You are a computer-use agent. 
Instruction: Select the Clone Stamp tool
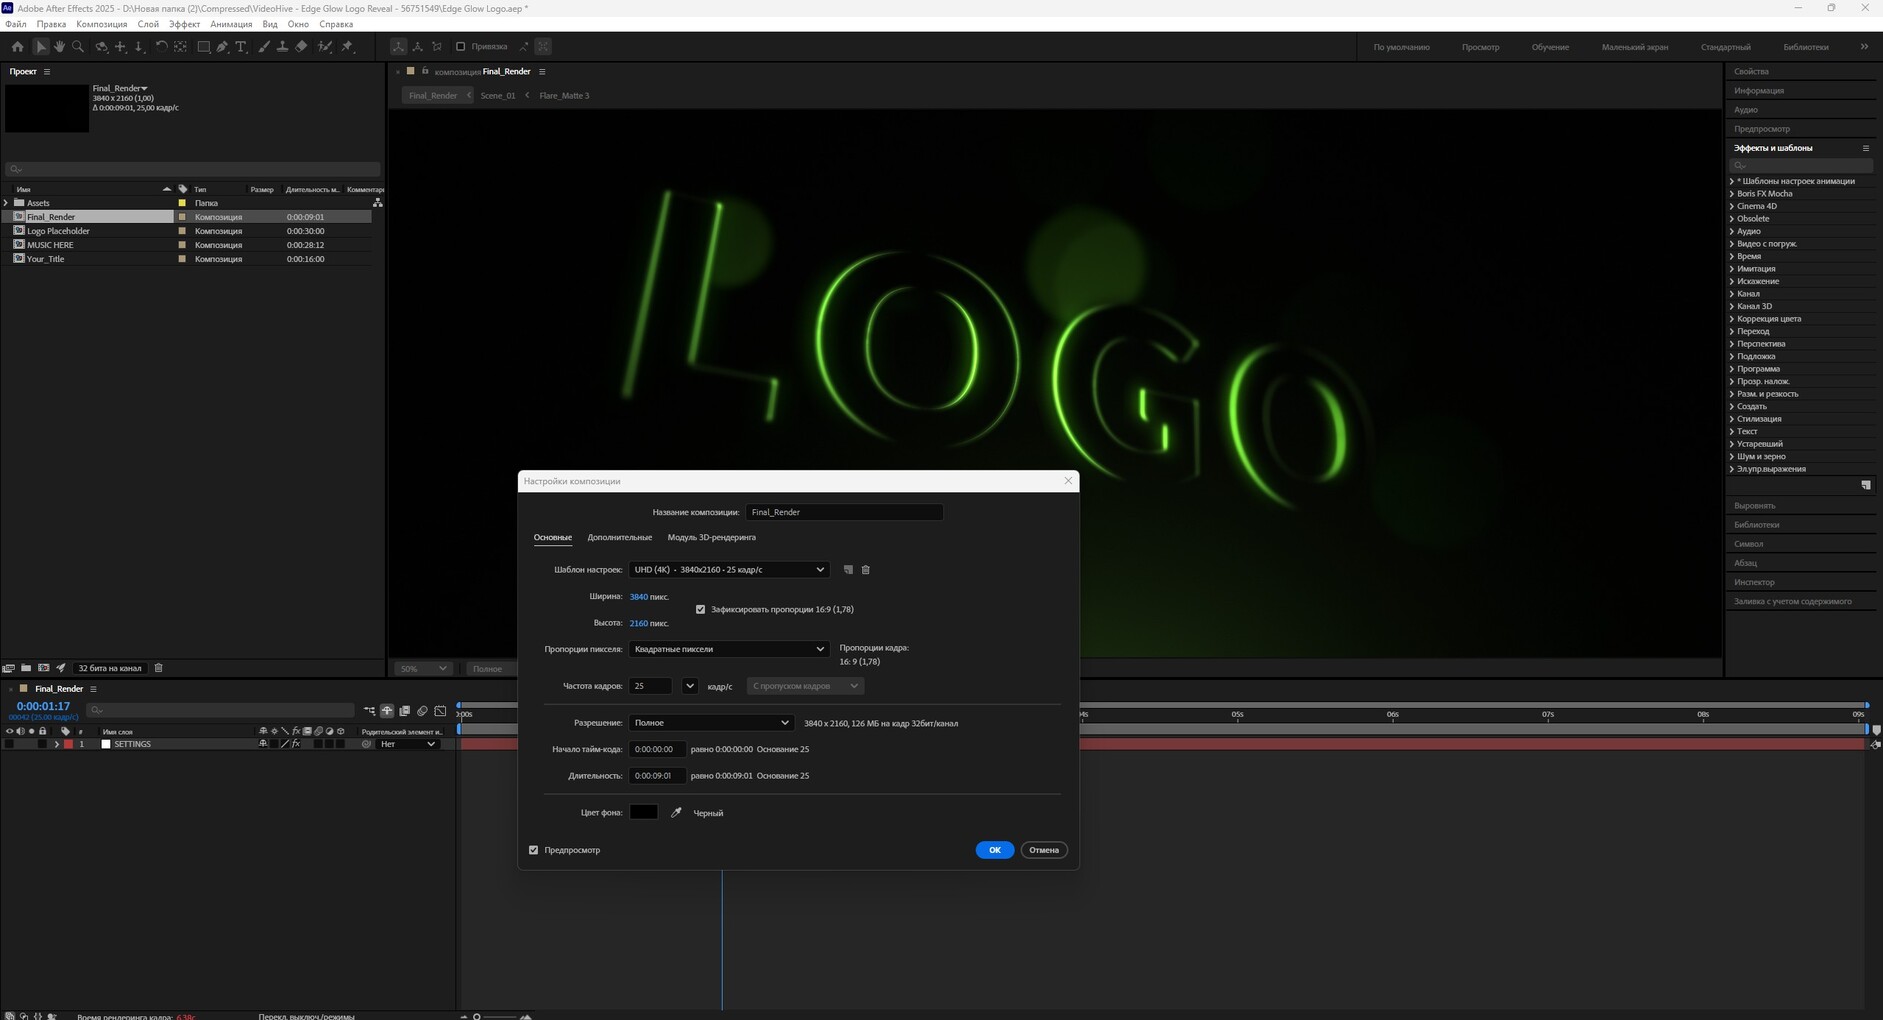[282, 47]
